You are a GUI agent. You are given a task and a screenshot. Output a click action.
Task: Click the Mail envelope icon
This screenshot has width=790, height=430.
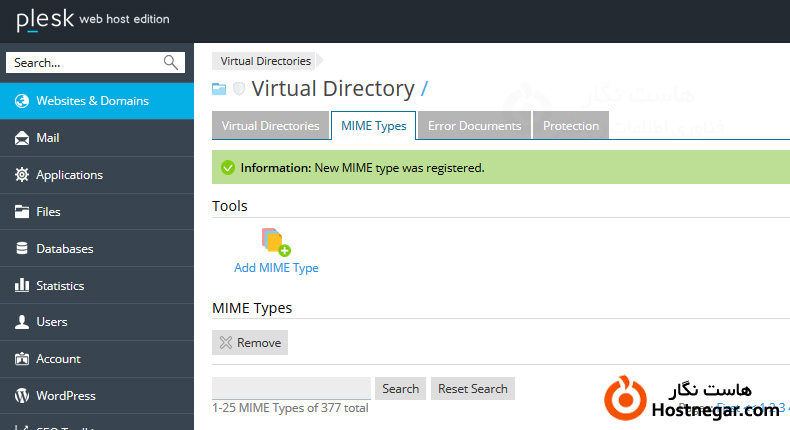[21, 138]
